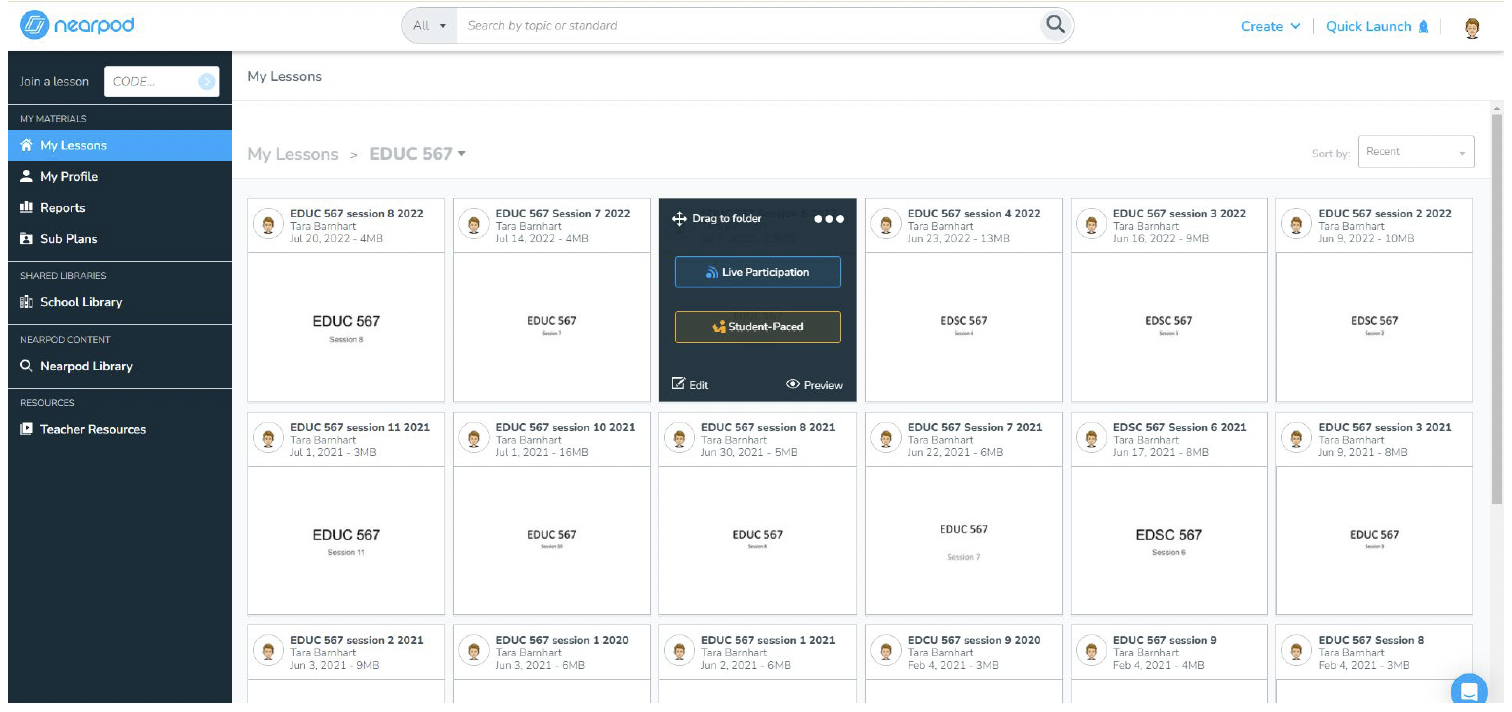This screenshot has height=712, width=1512.
Task: Open EDUC 567 session 4 2022 thumbnail
Action: [x=964, y=327]
